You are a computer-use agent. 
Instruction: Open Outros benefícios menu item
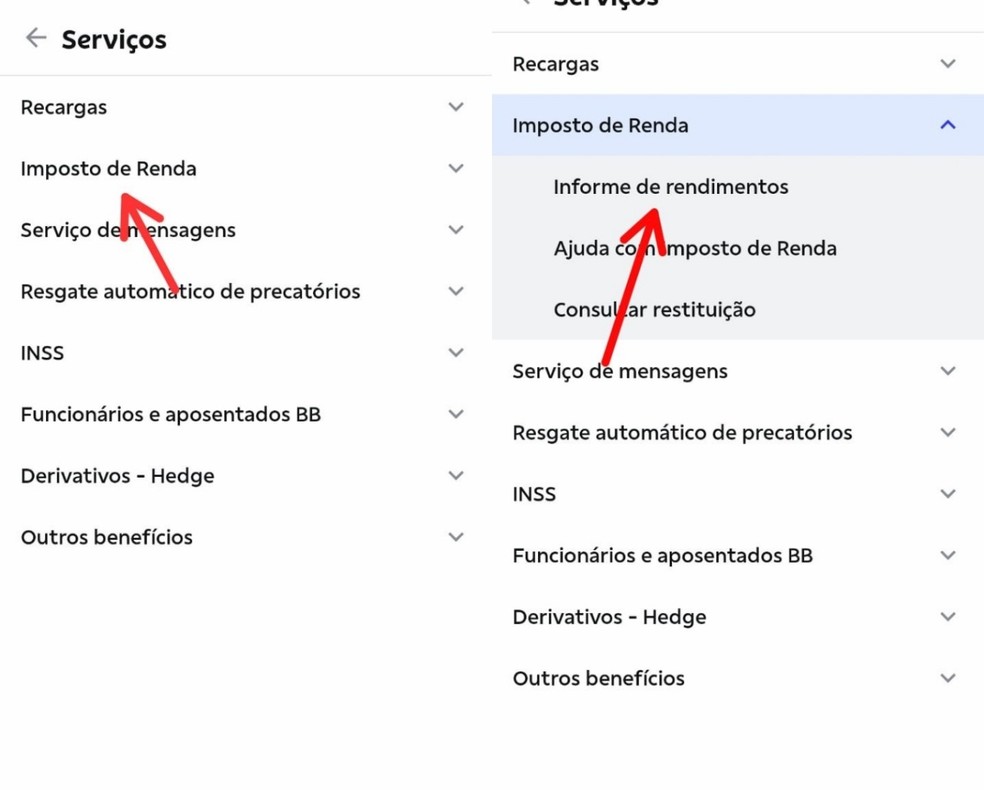point(106,537)
